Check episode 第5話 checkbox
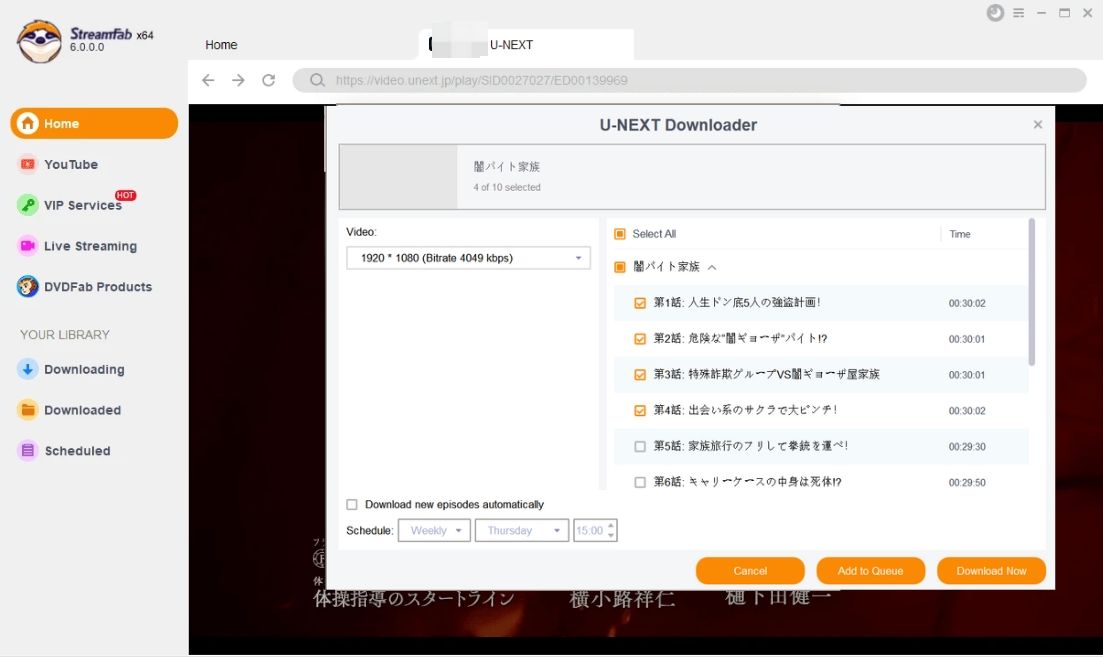1103x657 pixels. pos(640,446)
